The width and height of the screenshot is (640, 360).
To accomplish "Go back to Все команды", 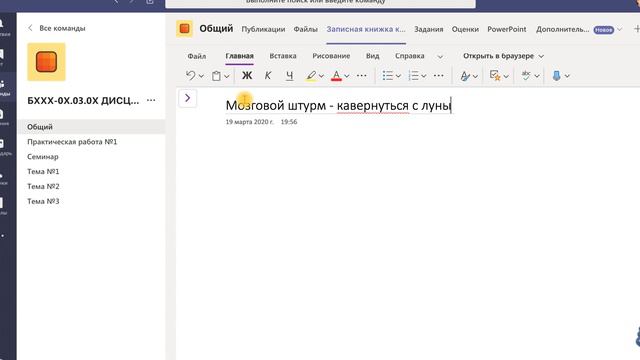I will click(x=56, y=28).
